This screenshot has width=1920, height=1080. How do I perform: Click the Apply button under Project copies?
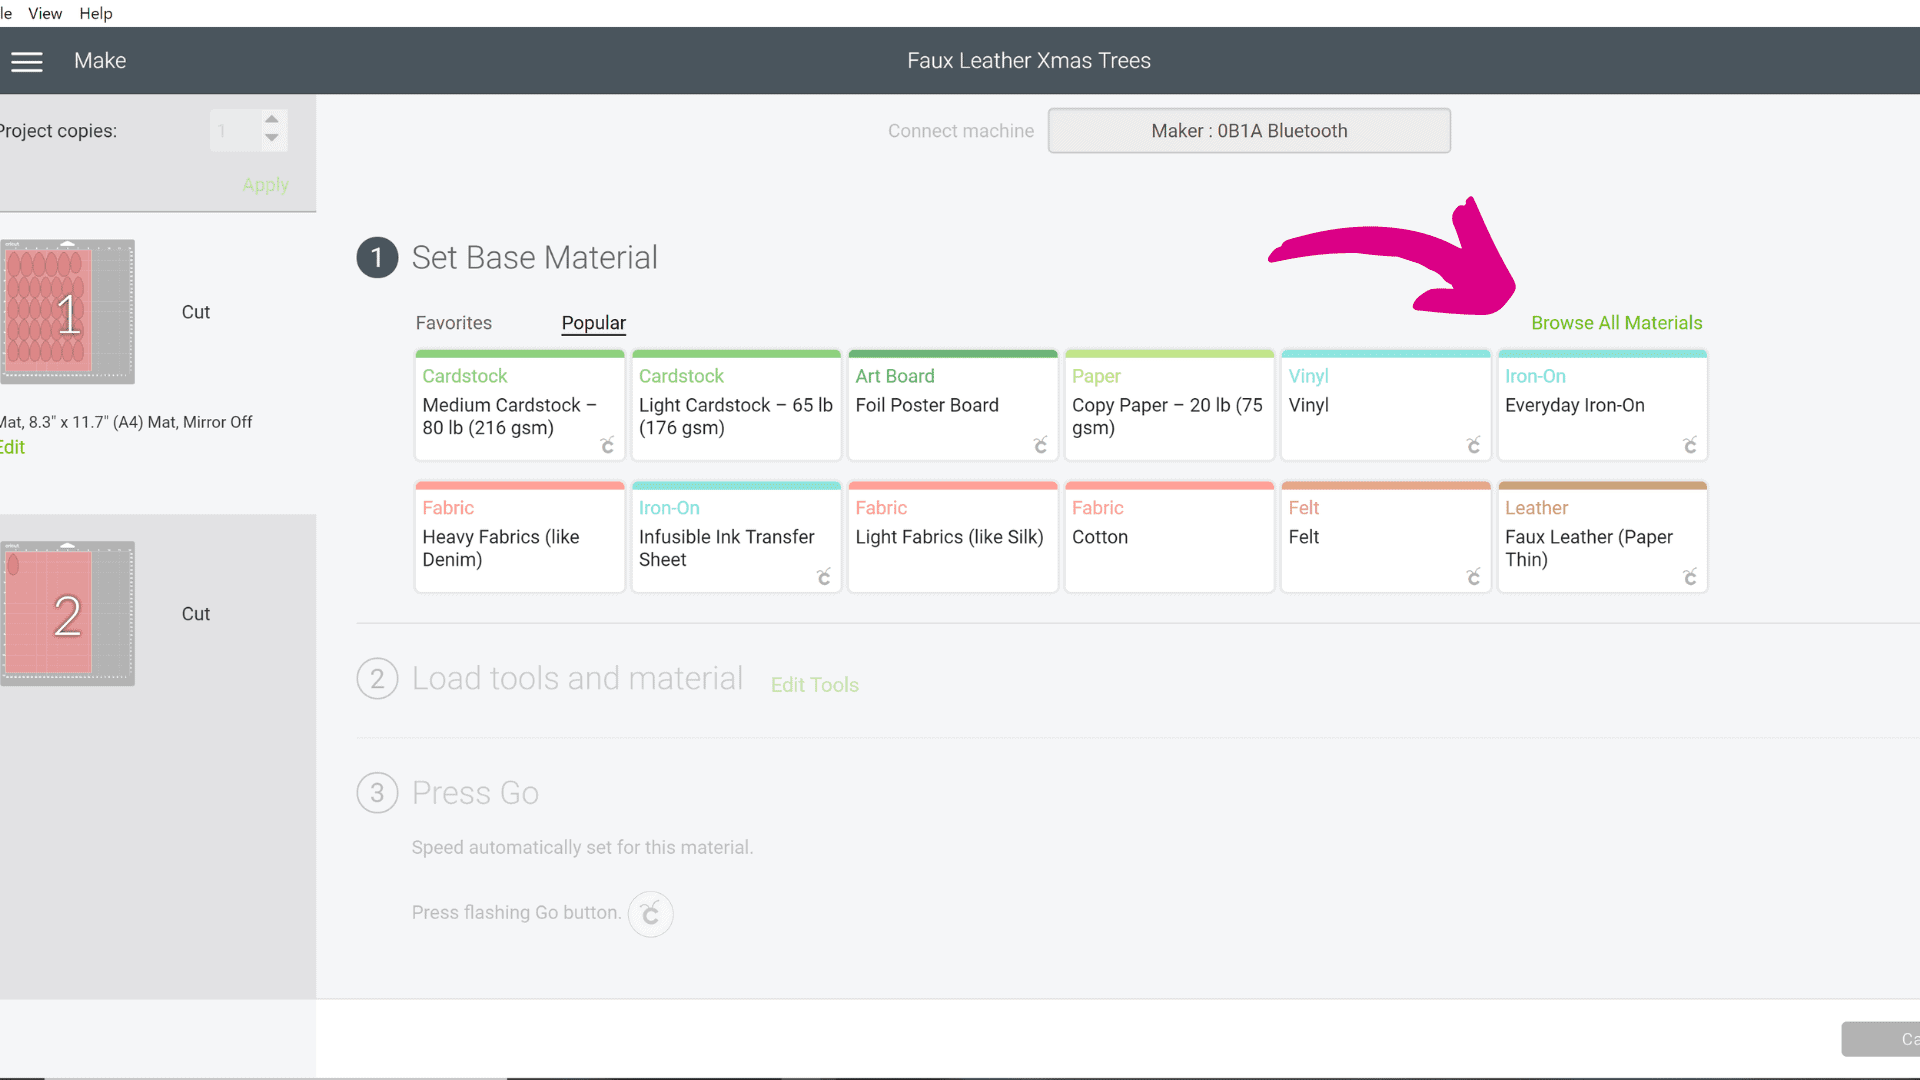click(x=264, y=184)
